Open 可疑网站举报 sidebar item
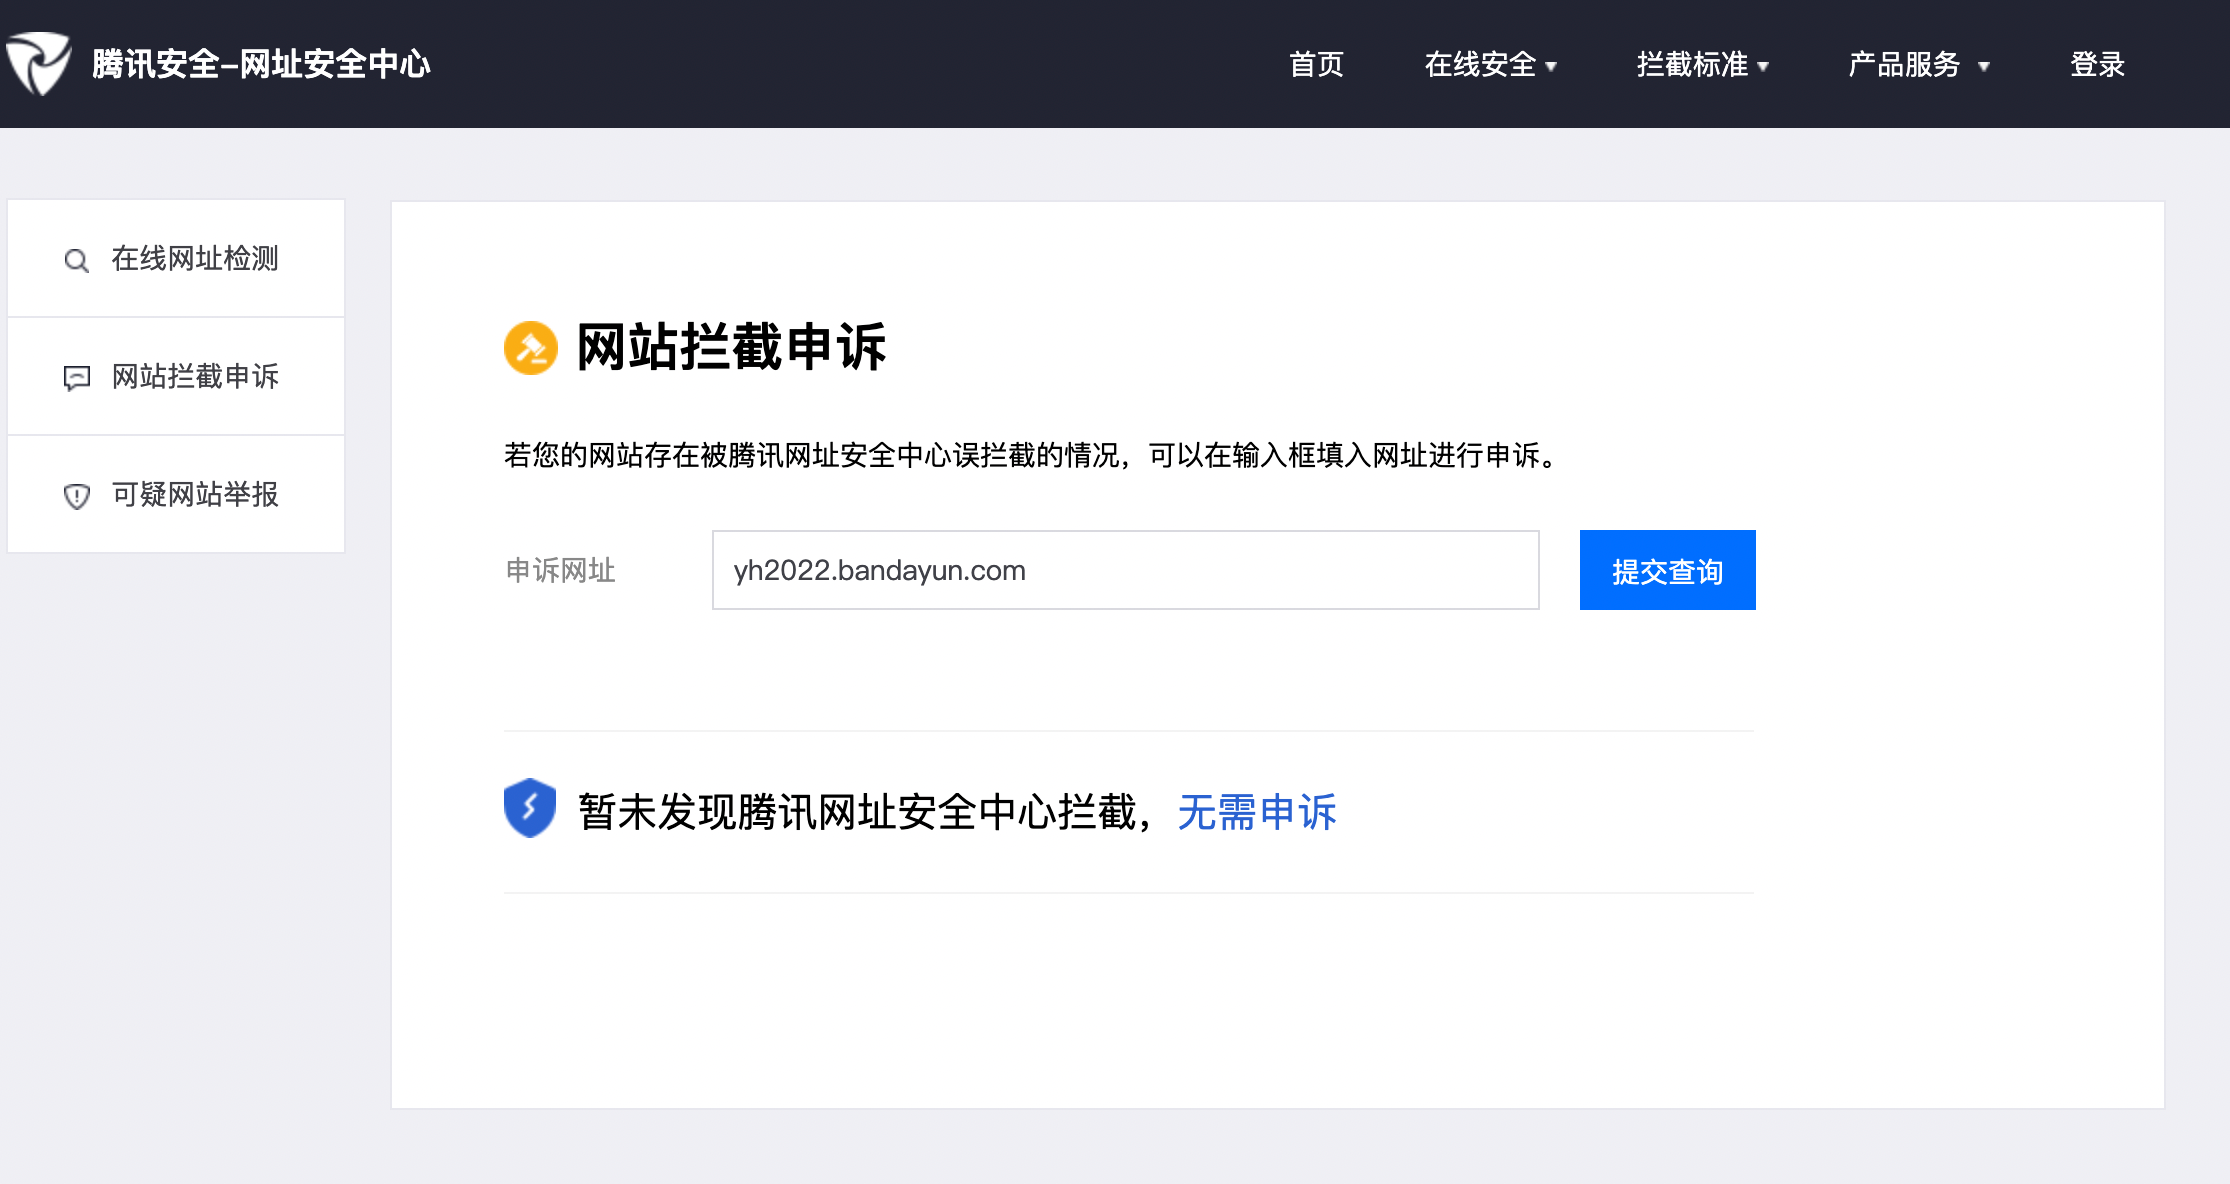Screen dimensions: 2230x1184 (195, 494)
